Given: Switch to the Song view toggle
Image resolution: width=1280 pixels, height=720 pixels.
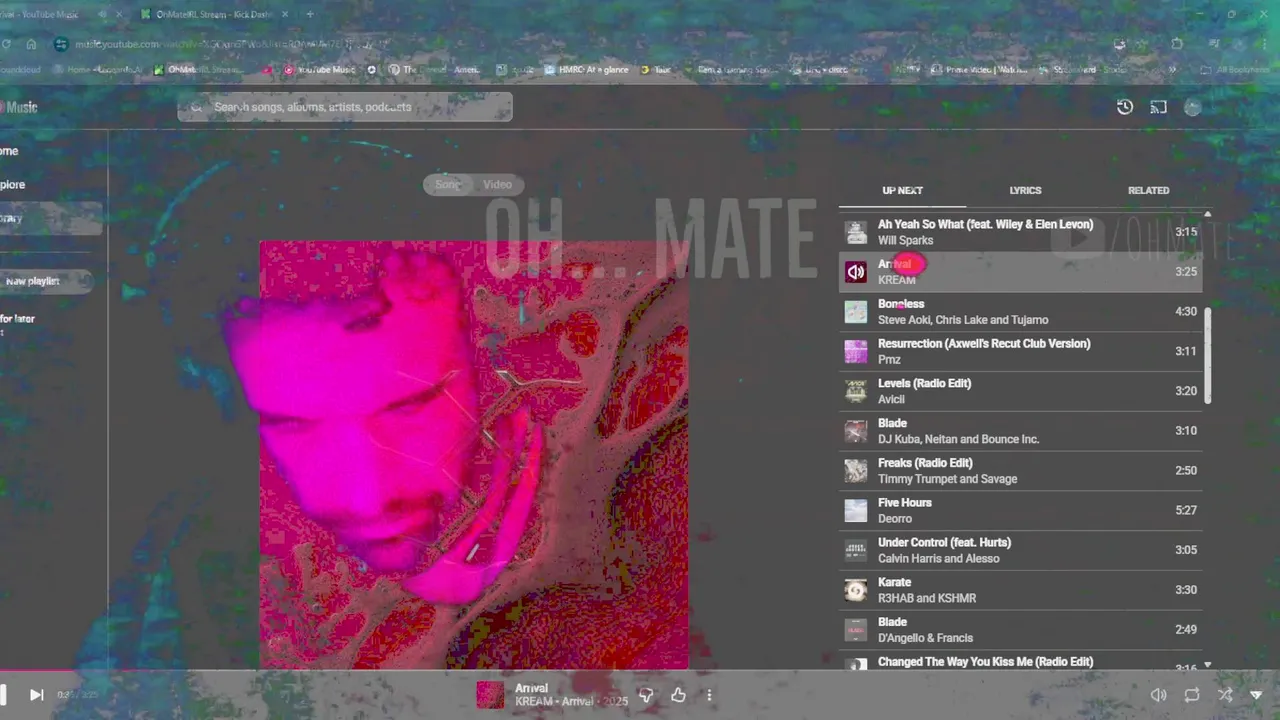Looking at the screenshot, I should click(x=448, y=184).
